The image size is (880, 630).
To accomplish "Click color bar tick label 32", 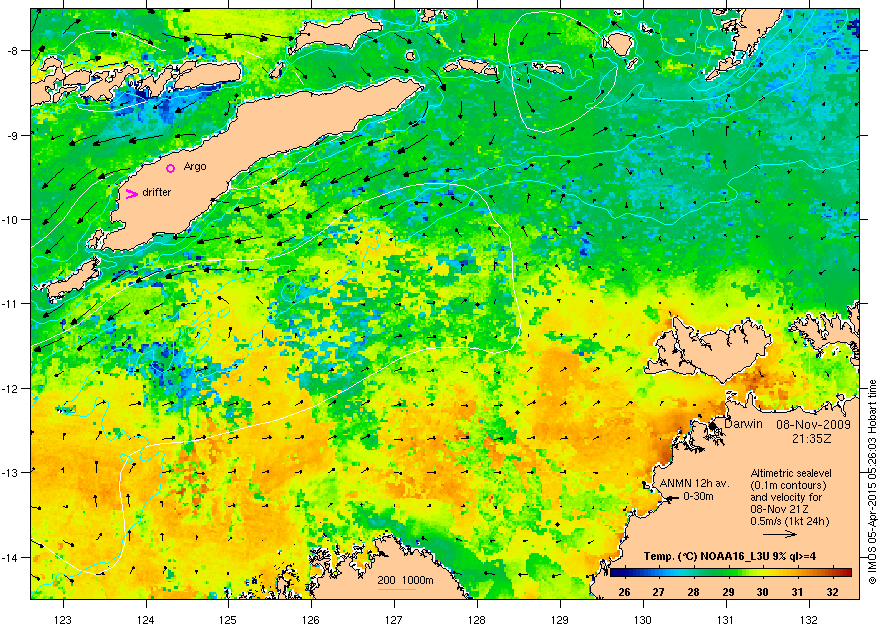I will (833, 592).
